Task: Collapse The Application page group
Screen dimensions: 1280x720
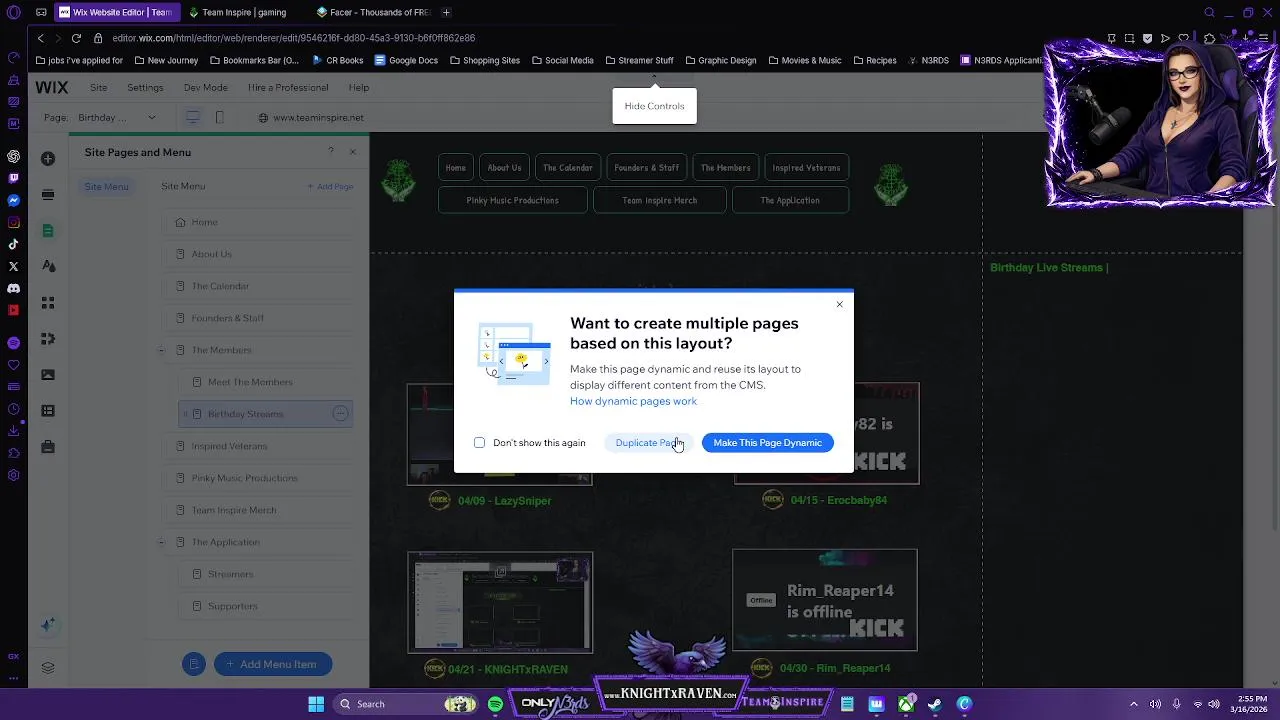Action: [x=162, y=542]
